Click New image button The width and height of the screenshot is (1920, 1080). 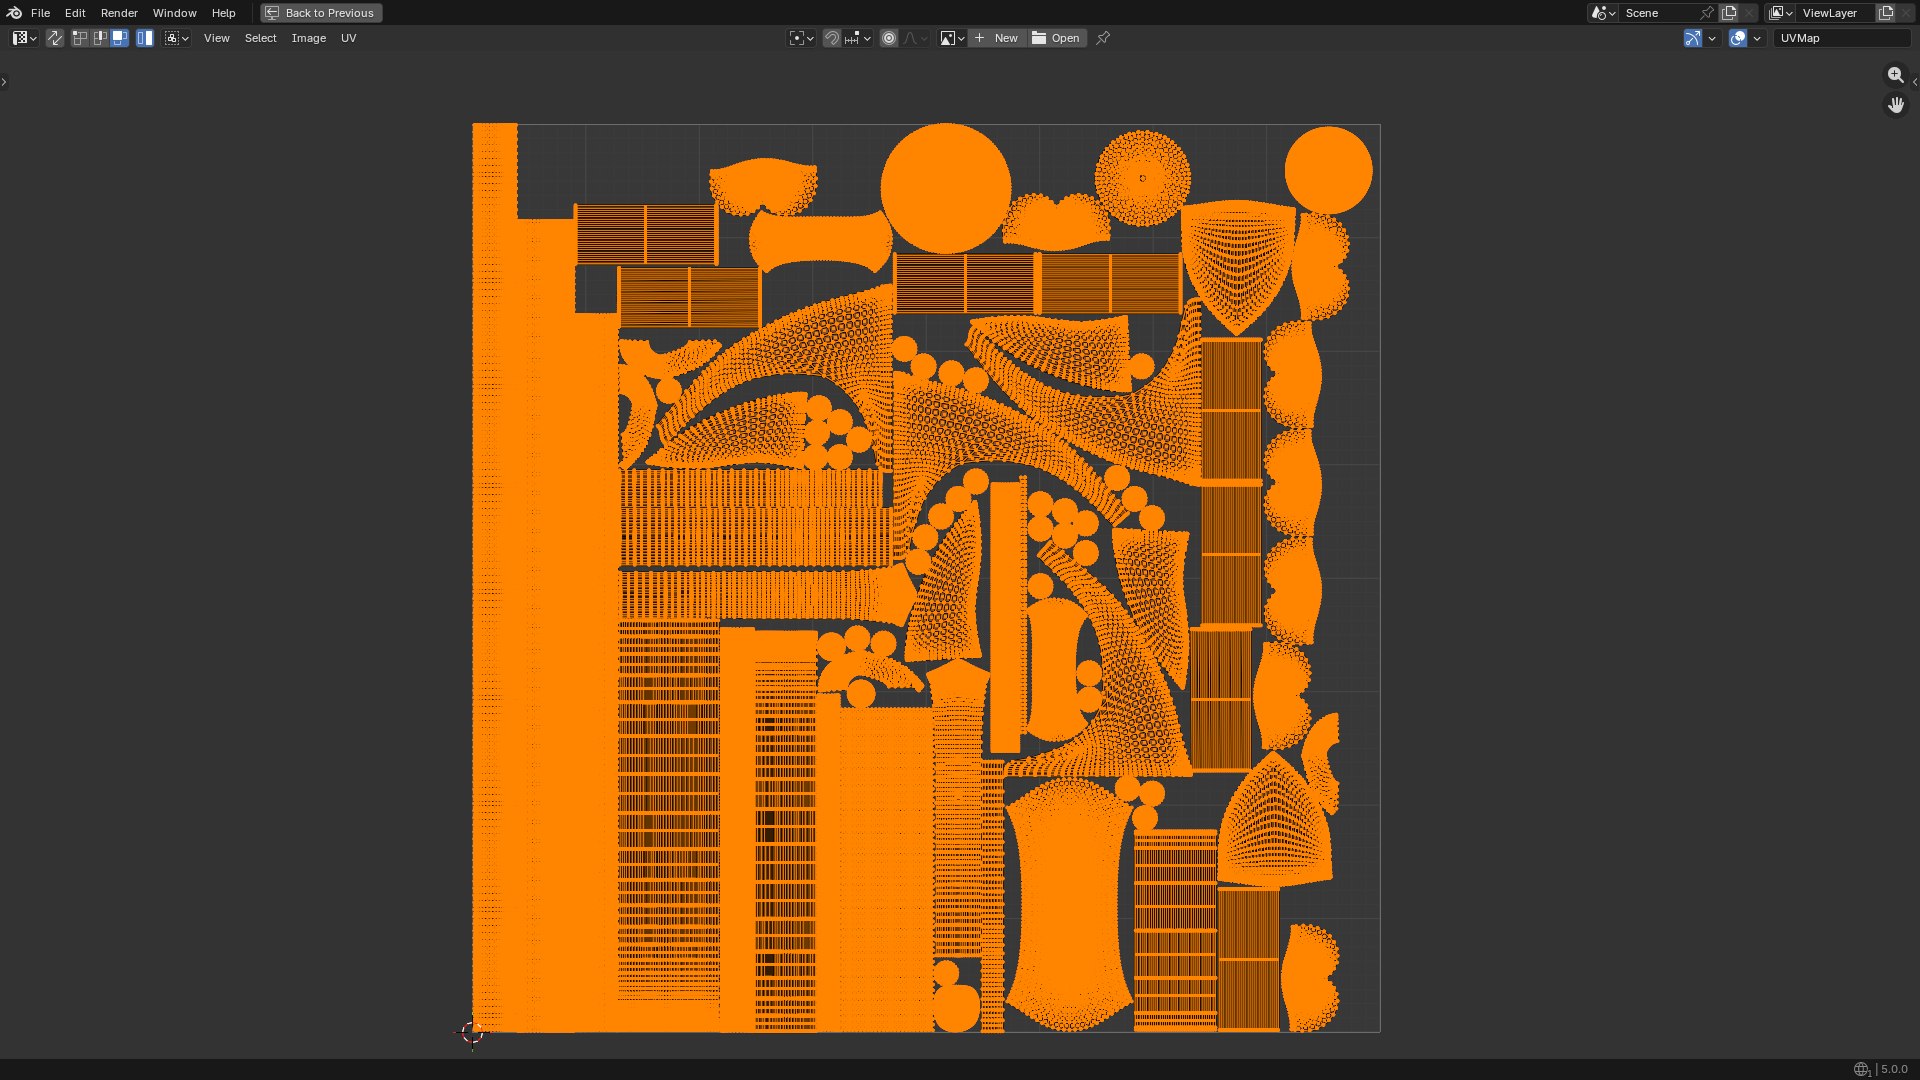pyautogui.click(x=996, y=38)
